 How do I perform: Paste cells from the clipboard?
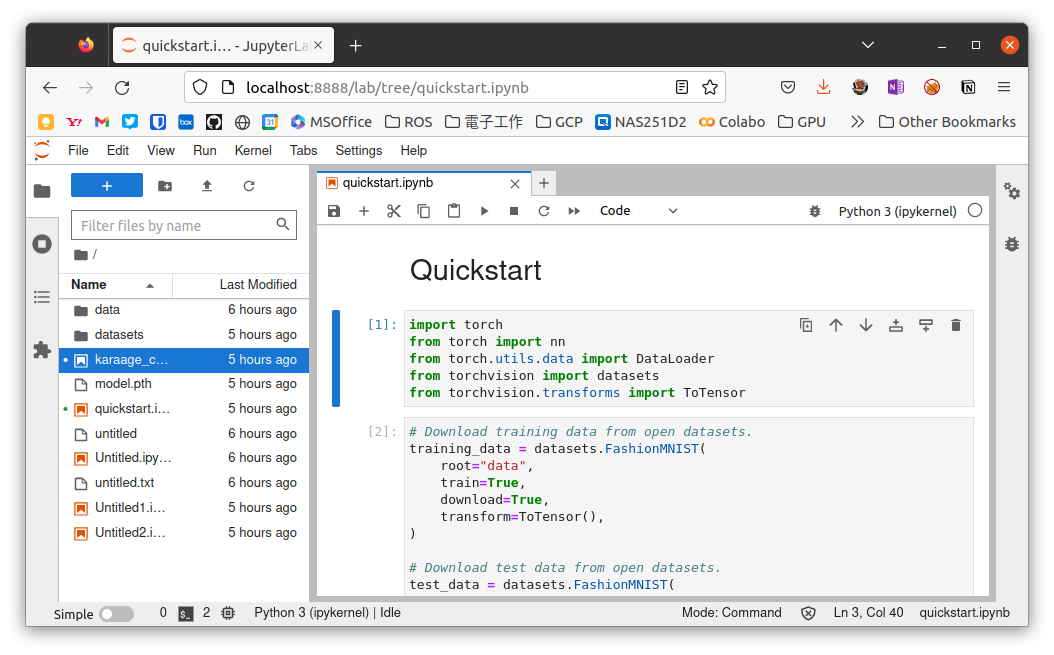454,211
